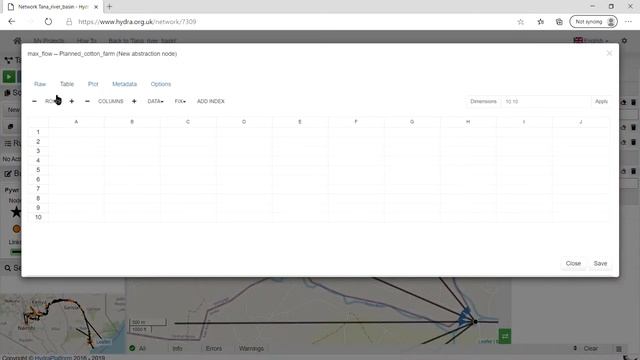This screenshot has width=640, height=360.
Task: Clear the log messages
Action: point(591,348)
